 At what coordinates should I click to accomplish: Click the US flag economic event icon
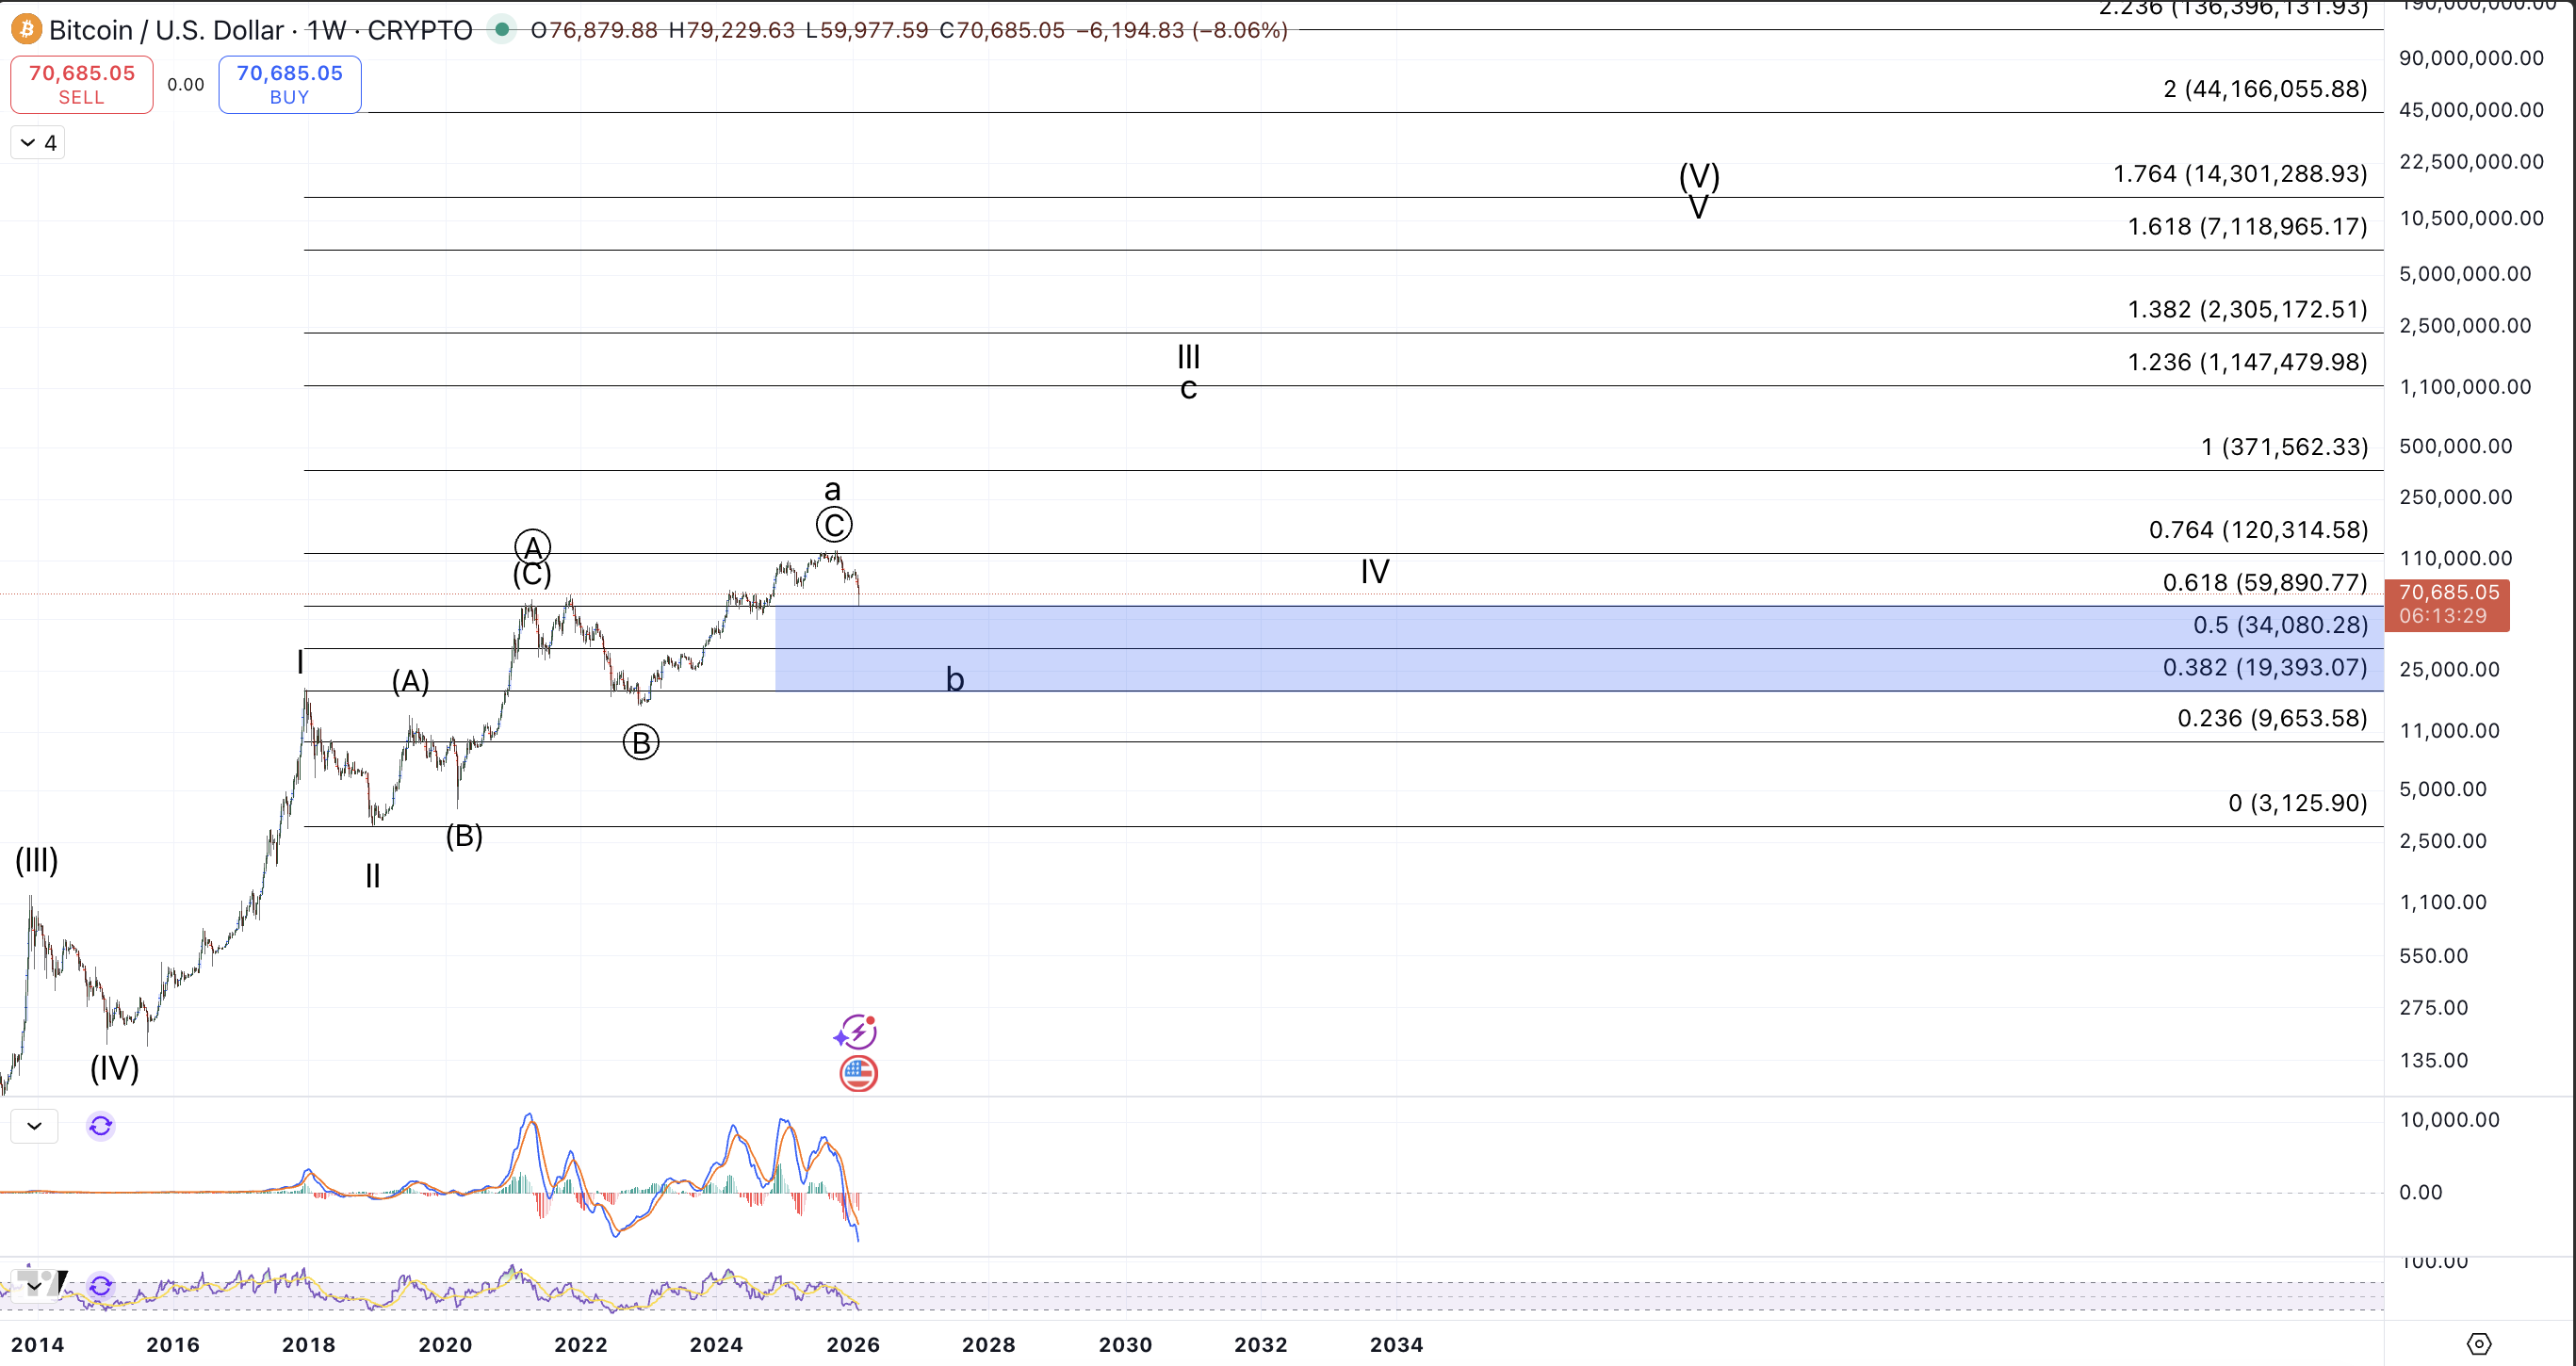[858, 1074]
